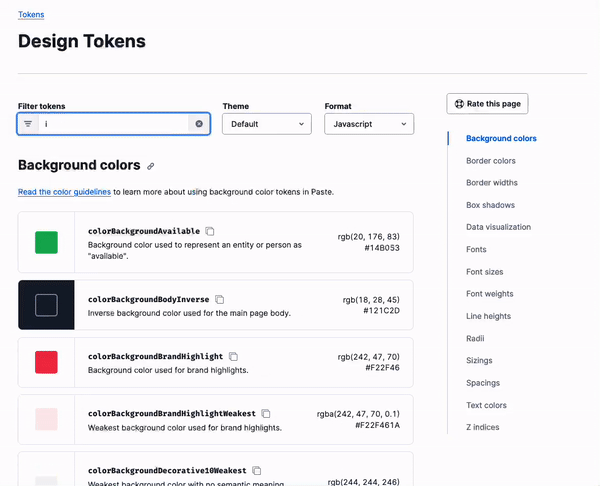Click the filter icon in the search field

(x=28, y=124)
